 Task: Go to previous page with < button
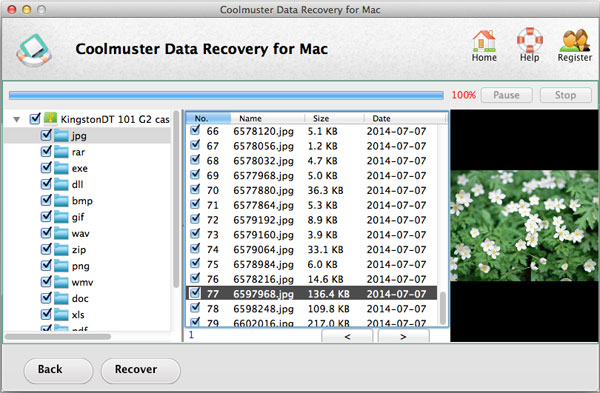pos(347,336)
